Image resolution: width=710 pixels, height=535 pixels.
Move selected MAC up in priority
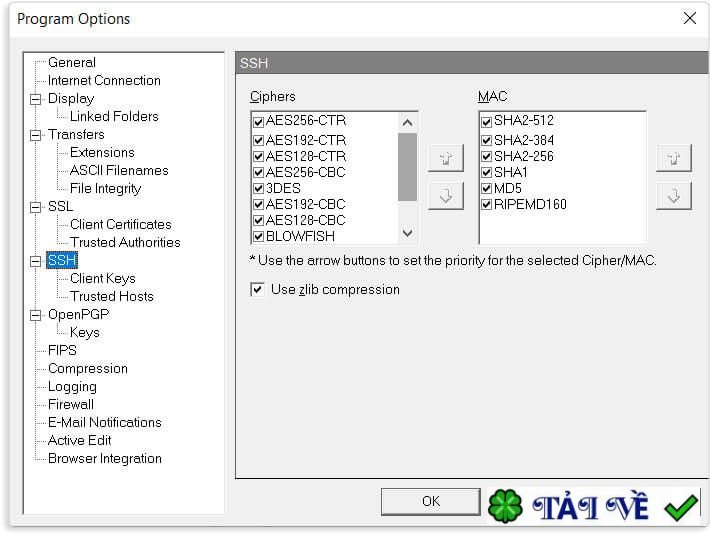tap(674, 158)
